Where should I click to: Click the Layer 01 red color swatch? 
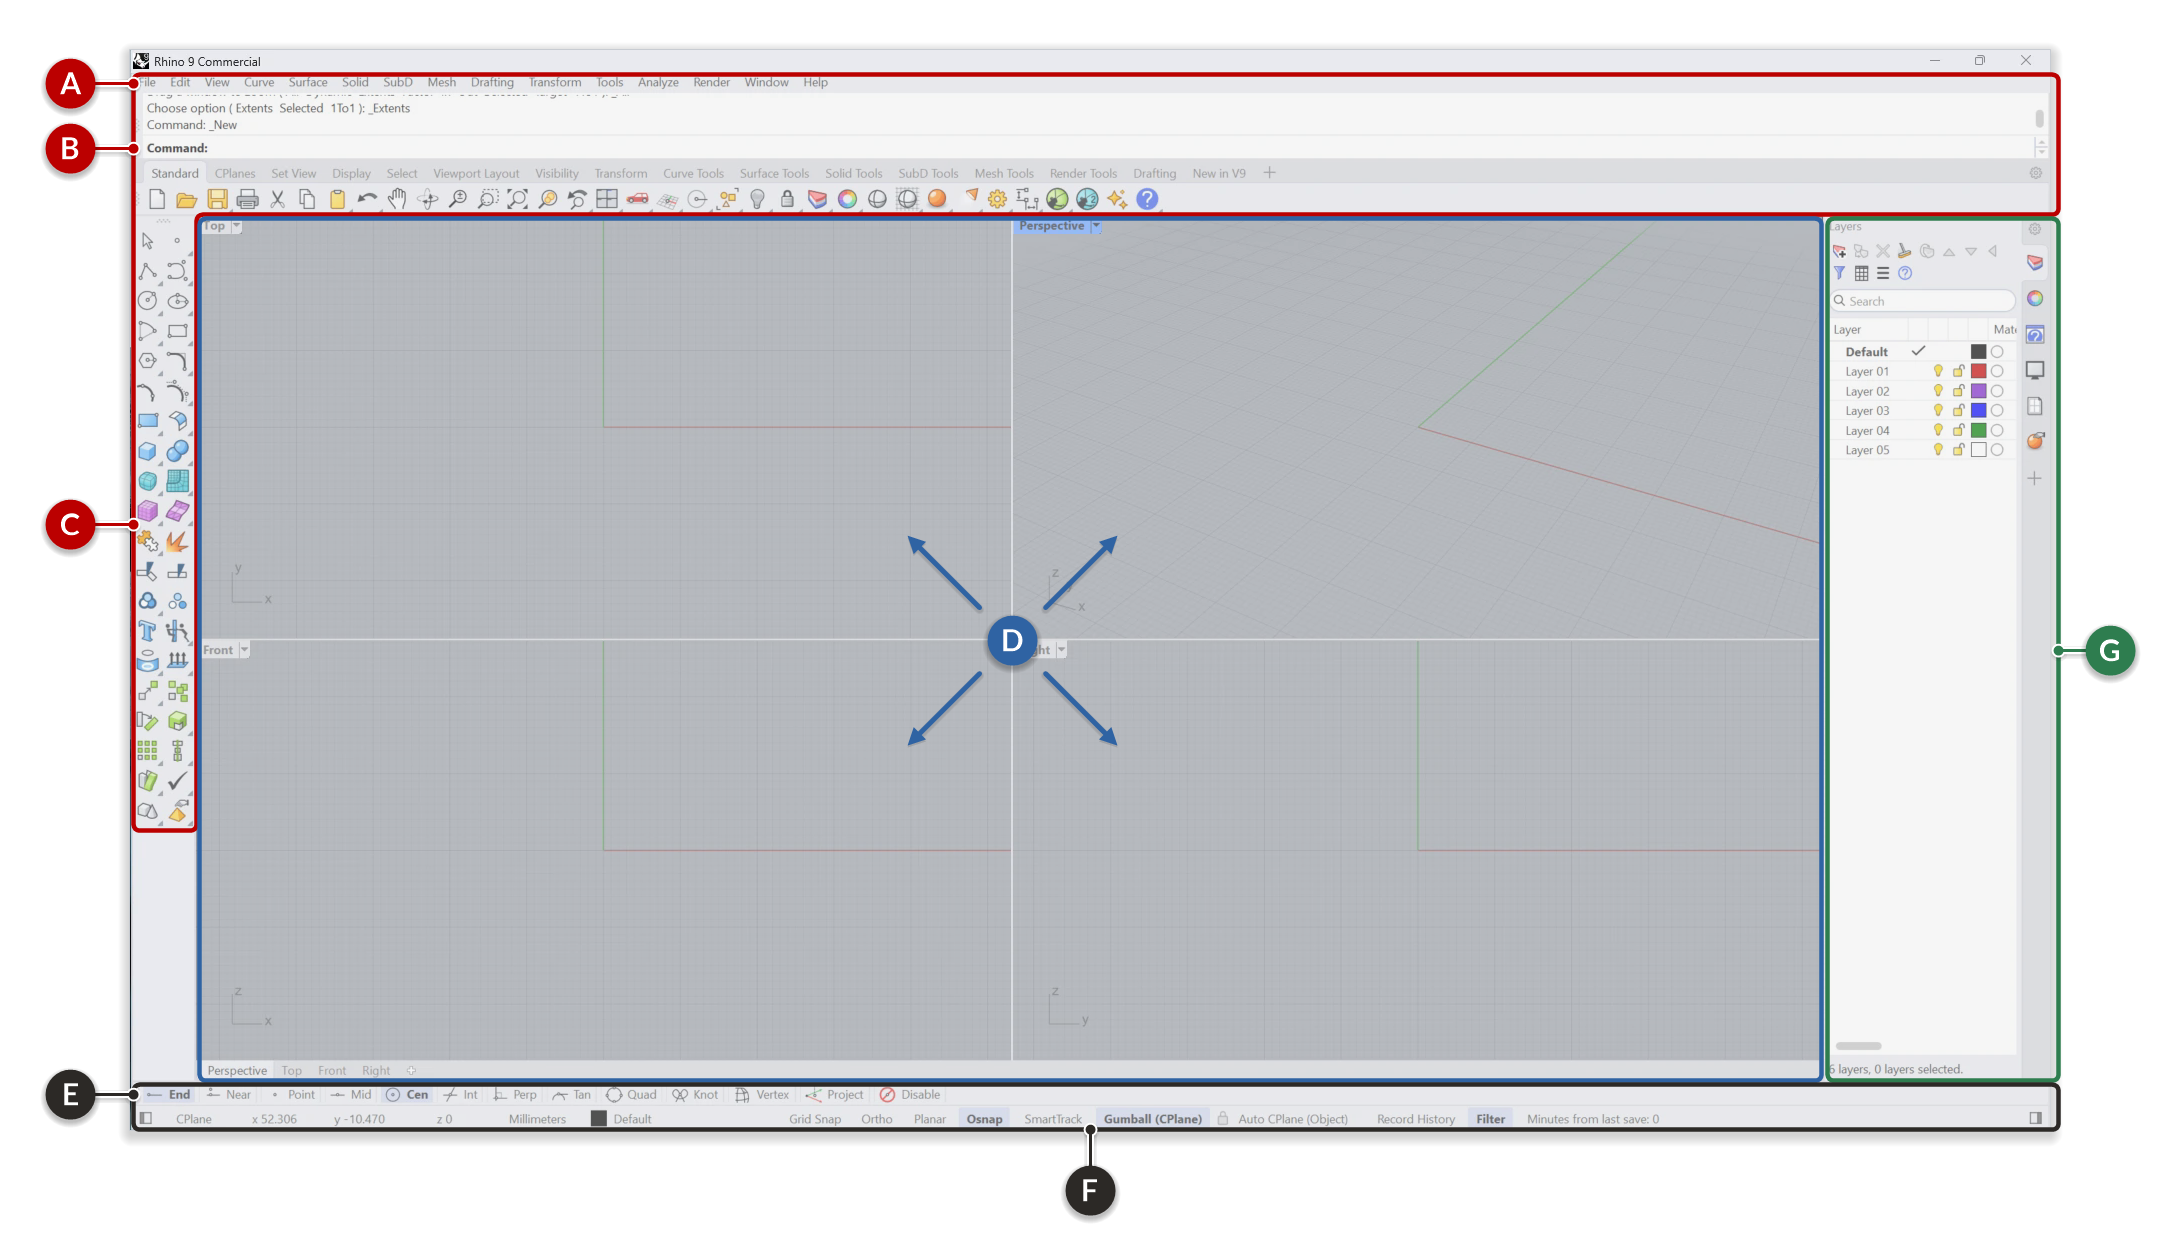pyautogui.click(x=1978, y=371)
